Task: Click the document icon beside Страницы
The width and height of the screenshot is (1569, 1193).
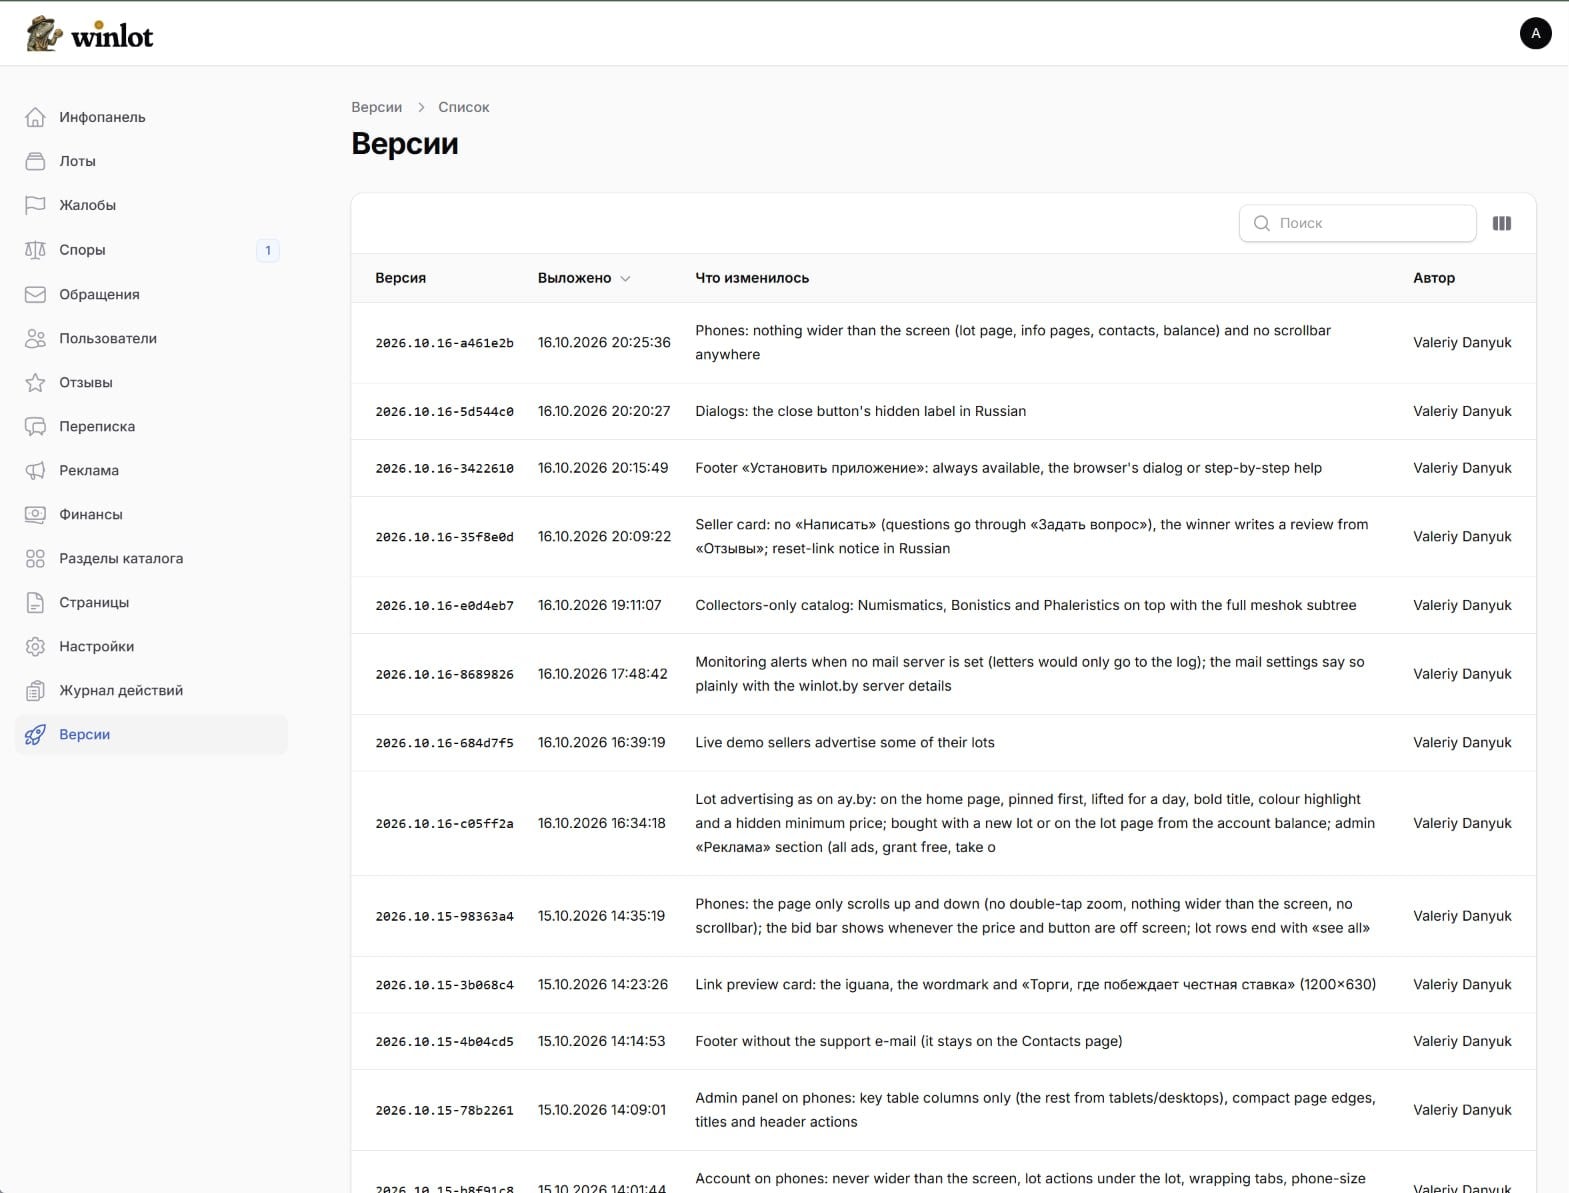Action: (x=35, y=602)
